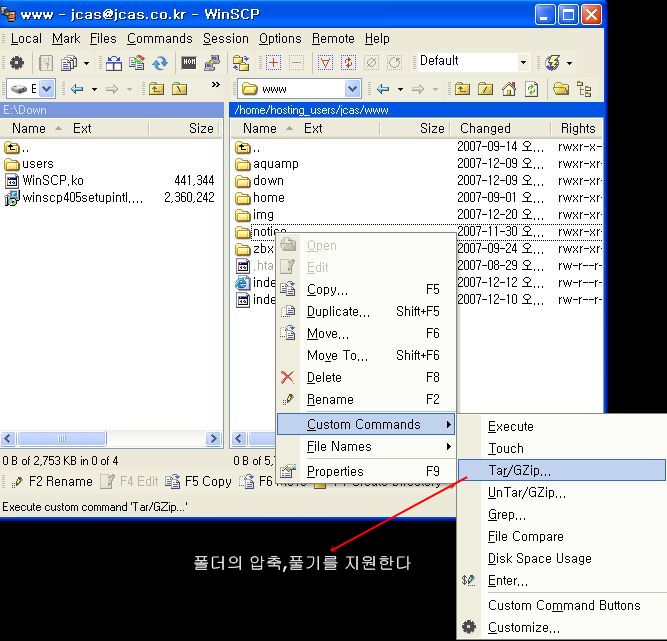Sort remote panel by Changed column

(500, 128)
